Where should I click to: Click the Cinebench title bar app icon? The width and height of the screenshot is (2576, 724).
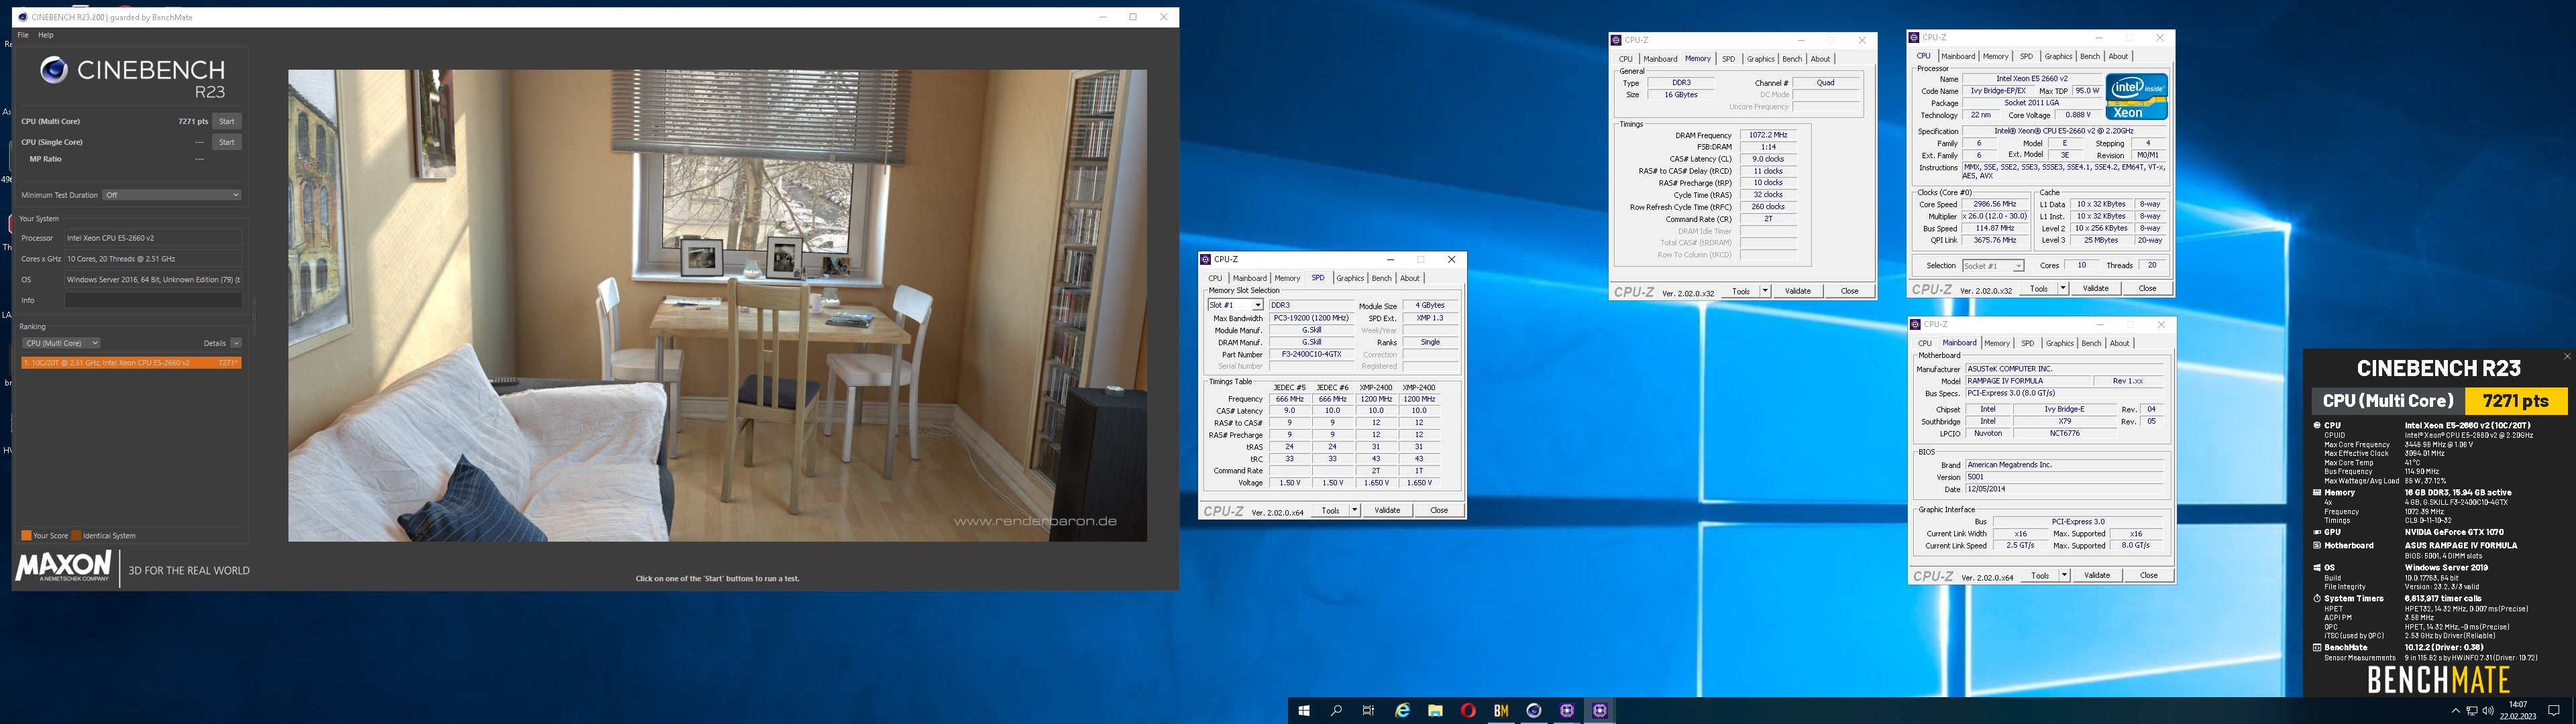coord(23,17)
